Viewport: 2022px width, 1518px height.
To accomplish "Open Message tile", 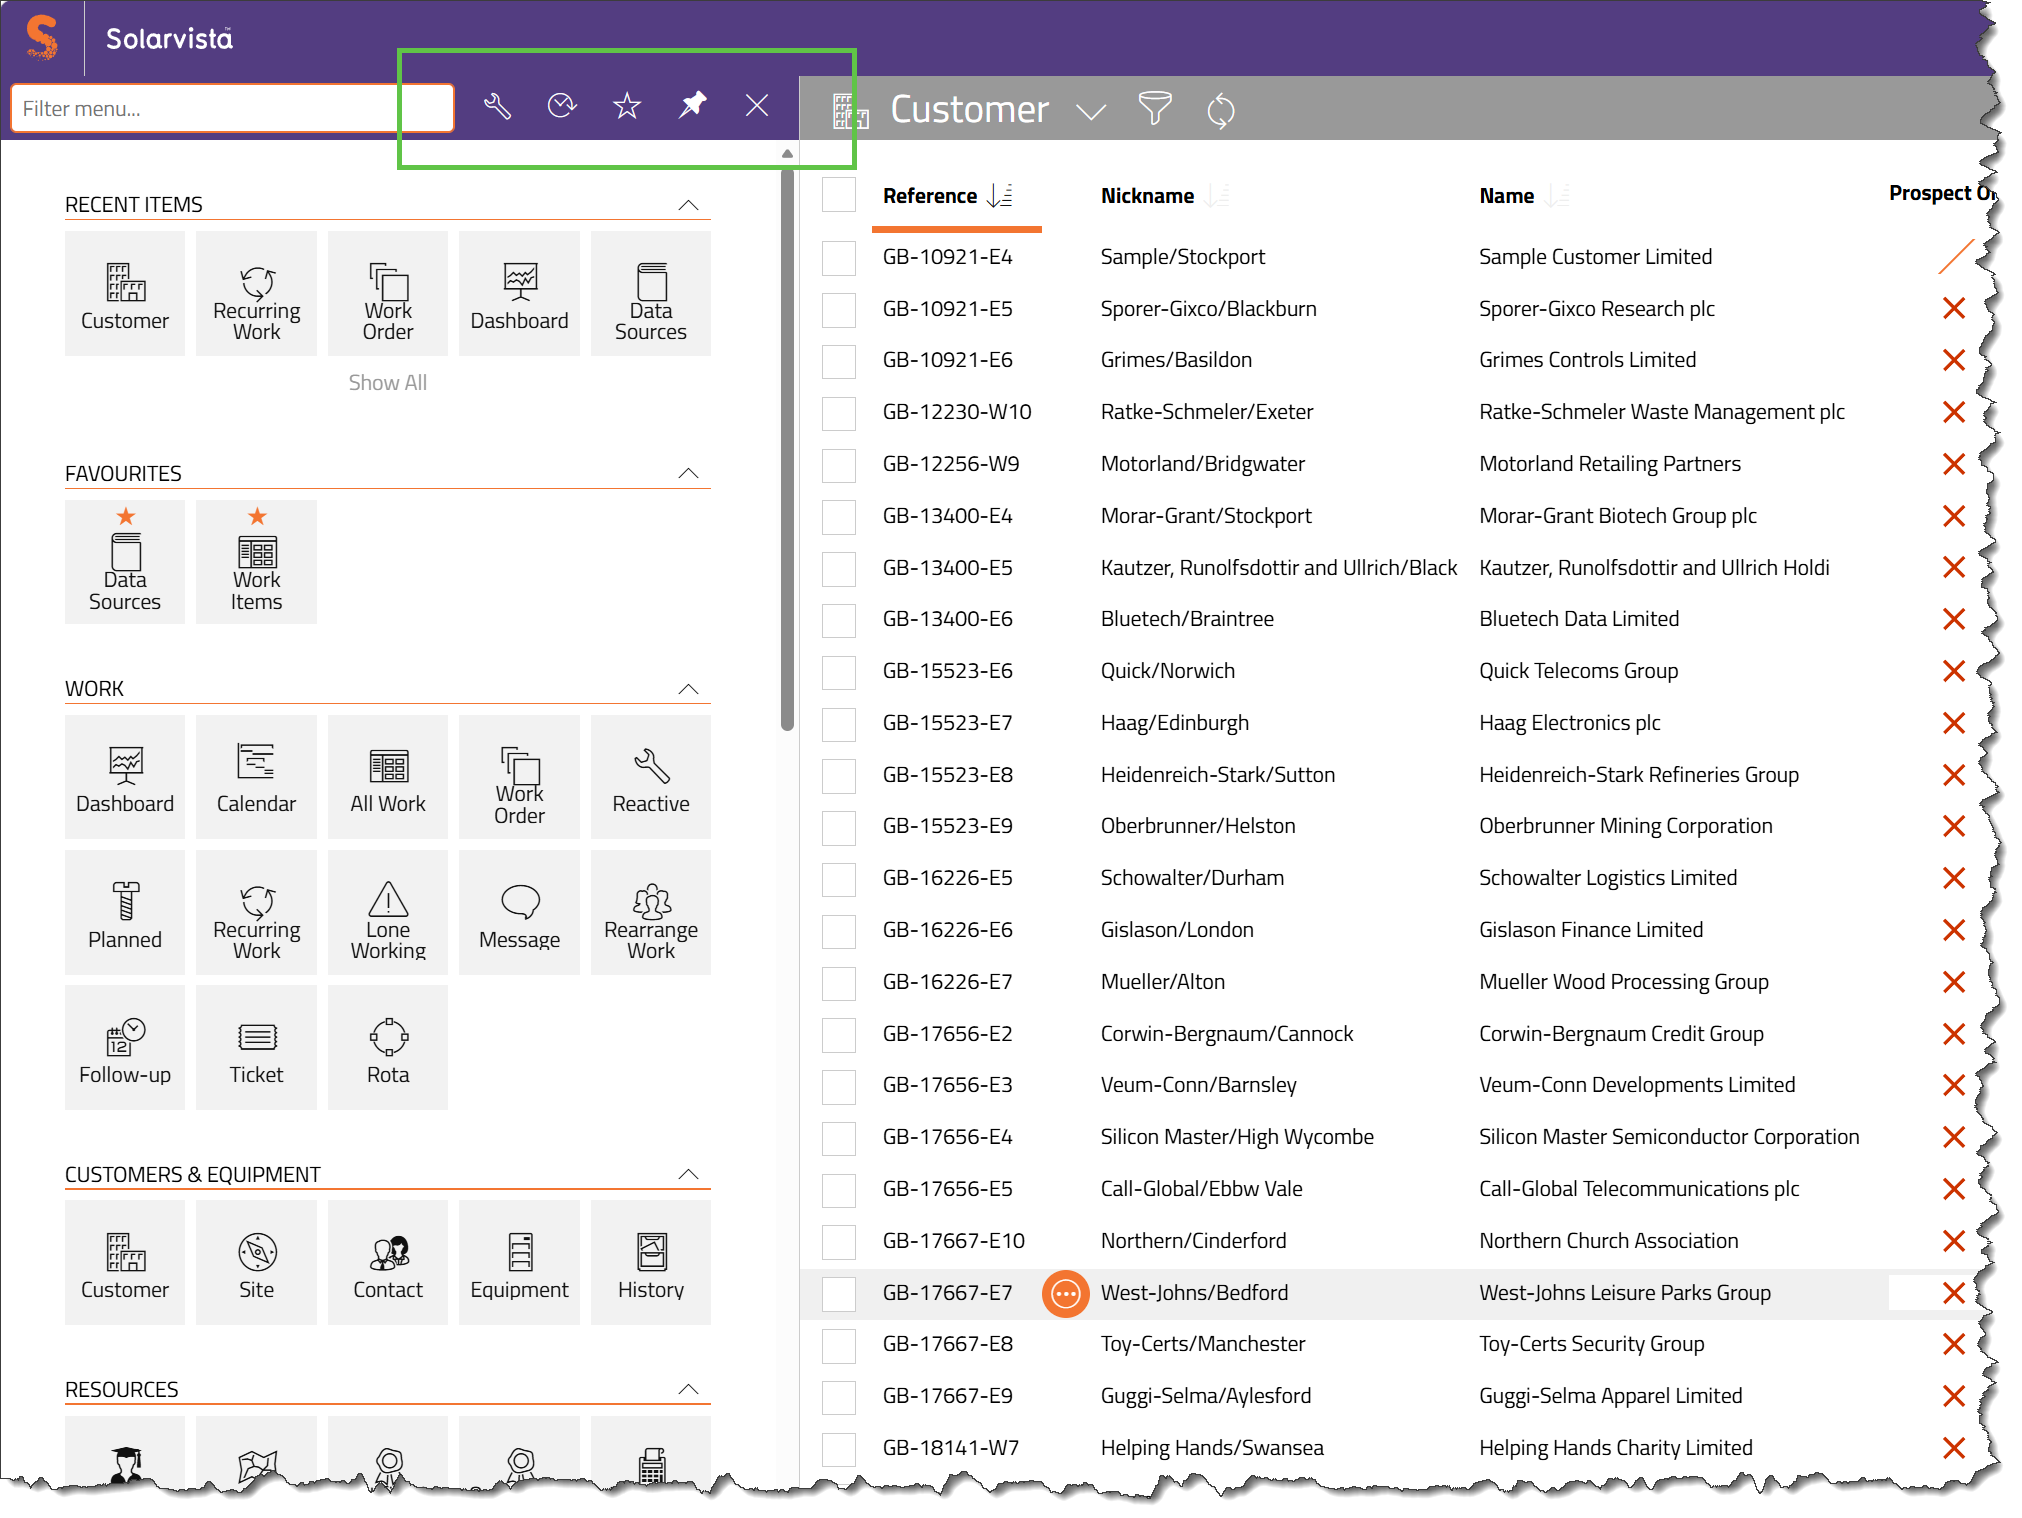I will pos(519,913).
